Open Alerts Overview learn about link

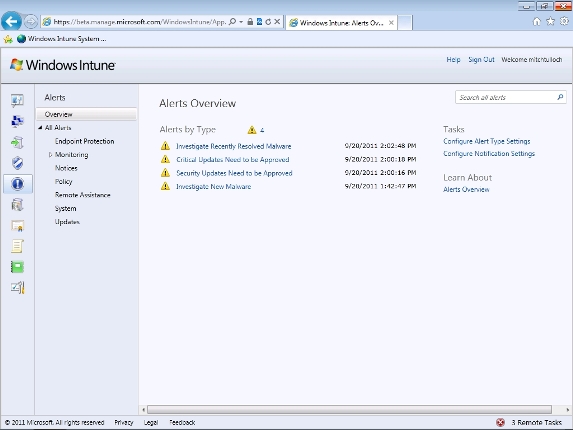pos(466,189)
